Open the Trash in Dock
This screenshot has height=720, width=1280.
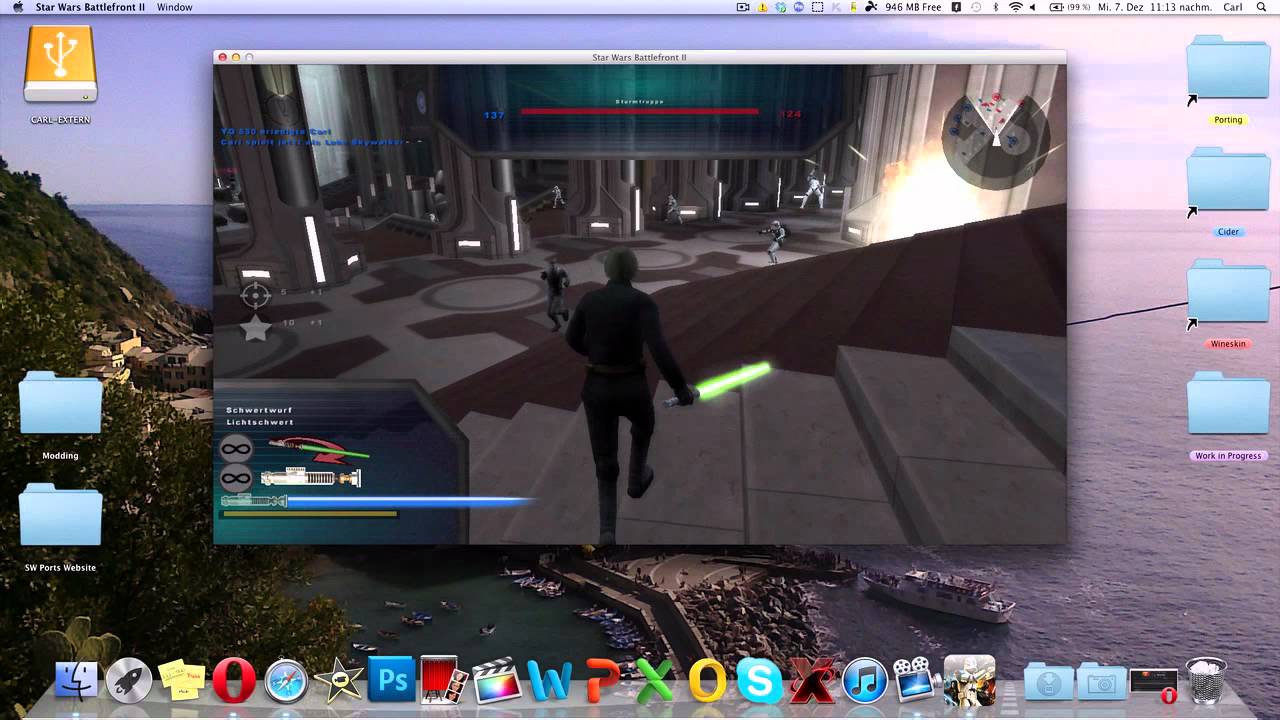tap(1206, 681)
